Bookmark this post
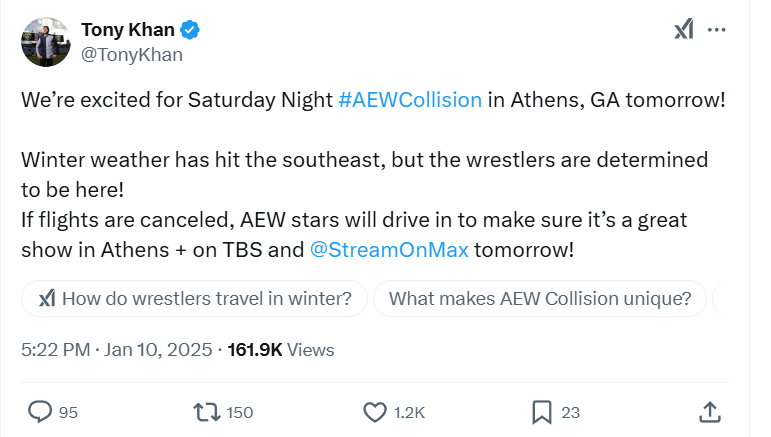 point(541,411)
